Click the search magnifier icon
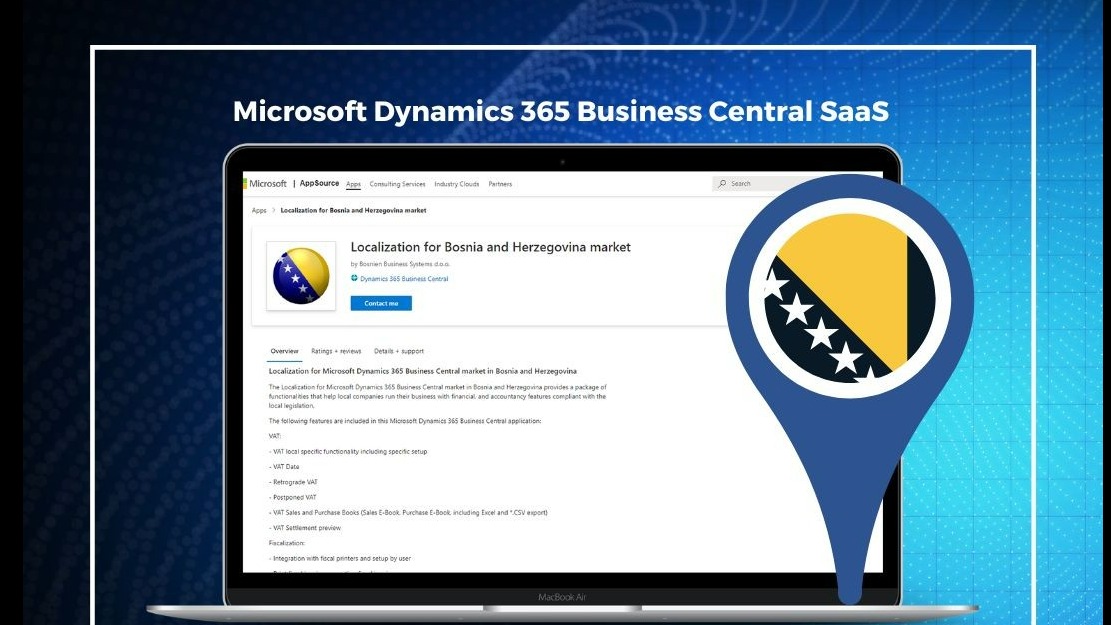This screenshot has height=625, width=1111. point(721,184)
